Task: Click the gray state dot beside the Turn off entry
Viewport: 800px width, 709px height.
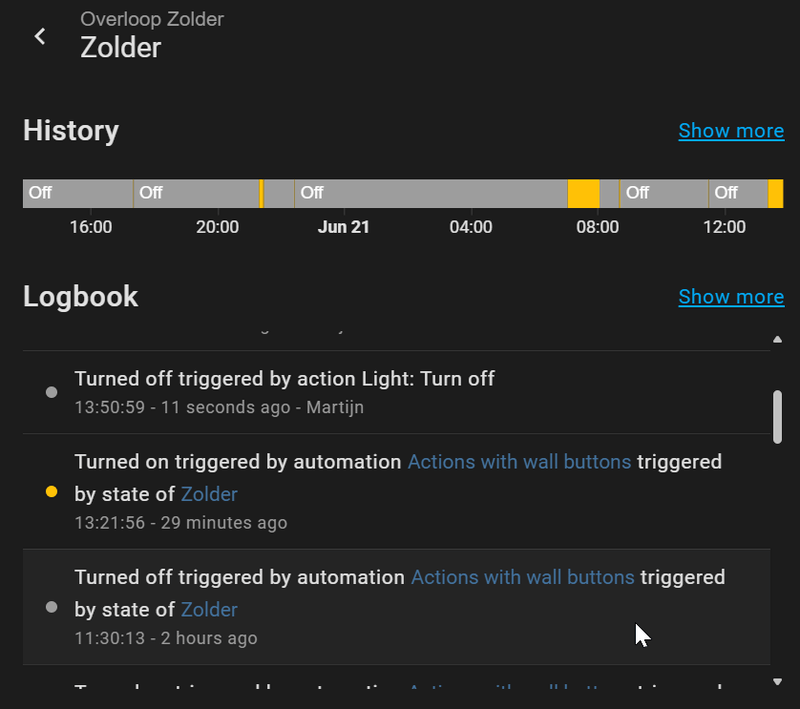Action: point(51,392)
